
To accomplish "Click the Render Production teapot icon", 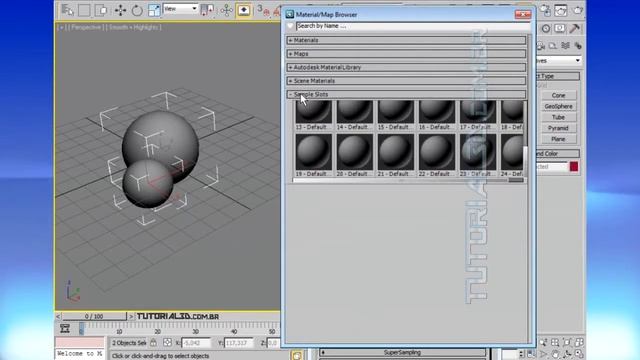I will pyautogui.click(x=577, y=10).
